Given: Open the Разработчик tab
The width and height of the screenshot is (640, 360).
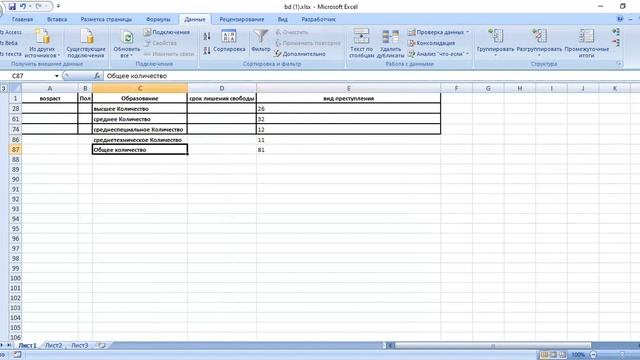Looking at the screenshot, I should click(319, 19).
